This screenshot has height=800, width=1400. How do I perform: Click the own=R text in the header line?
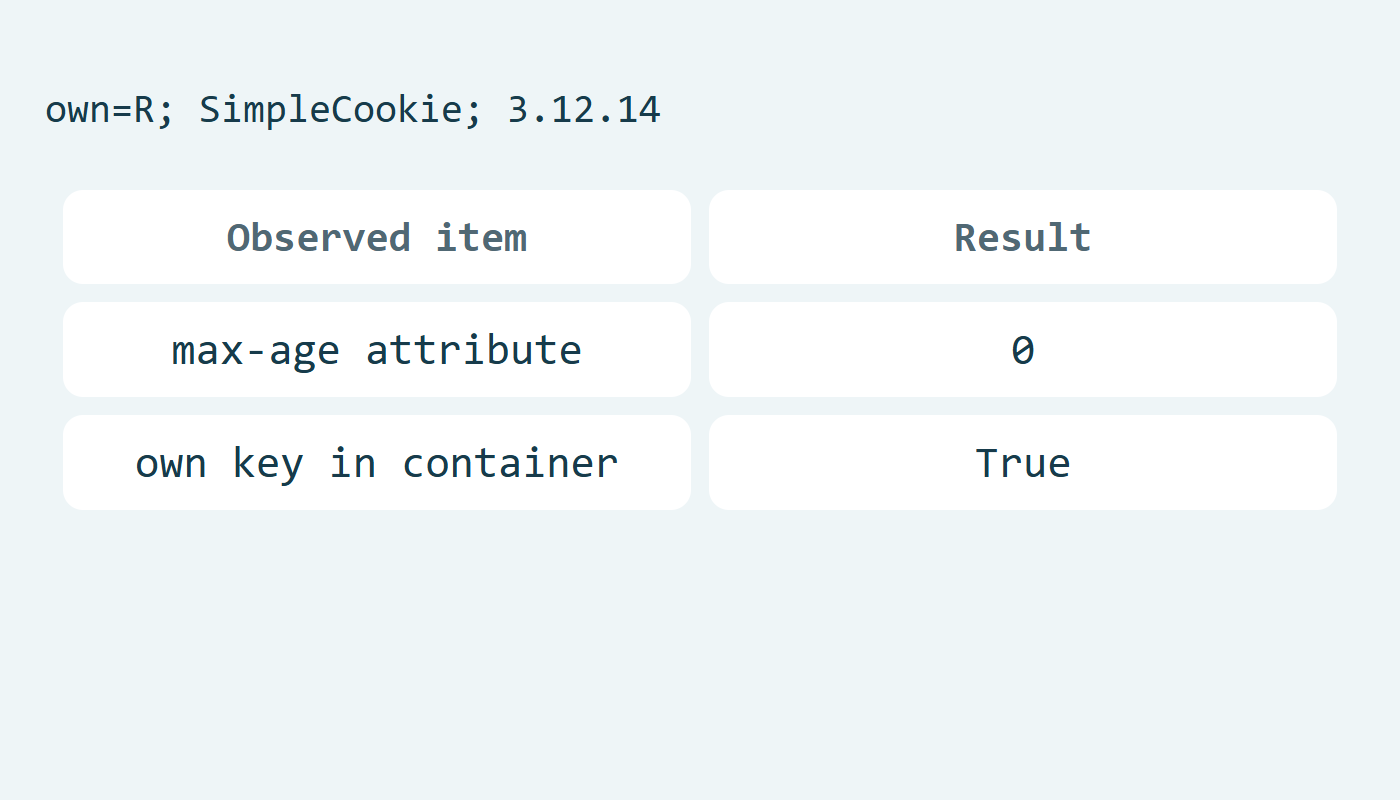(100, 109)
